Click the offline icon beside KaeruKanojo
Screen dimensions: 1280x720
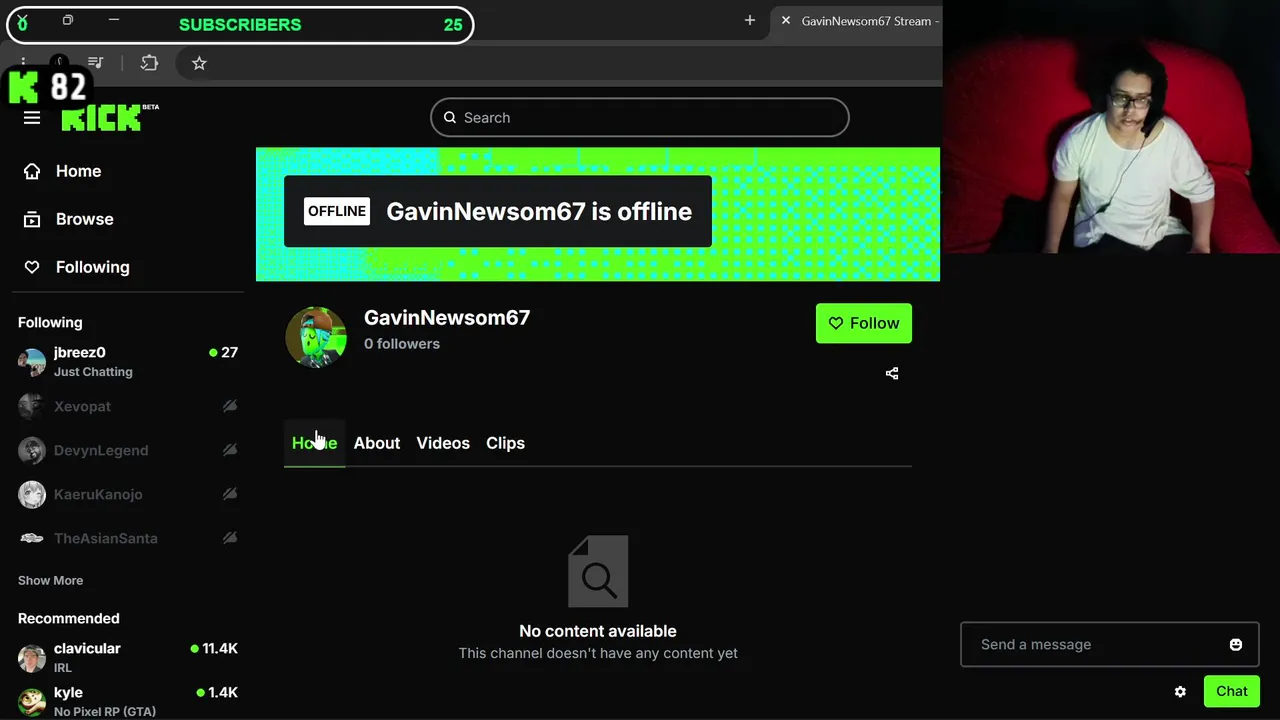[230, 494]
